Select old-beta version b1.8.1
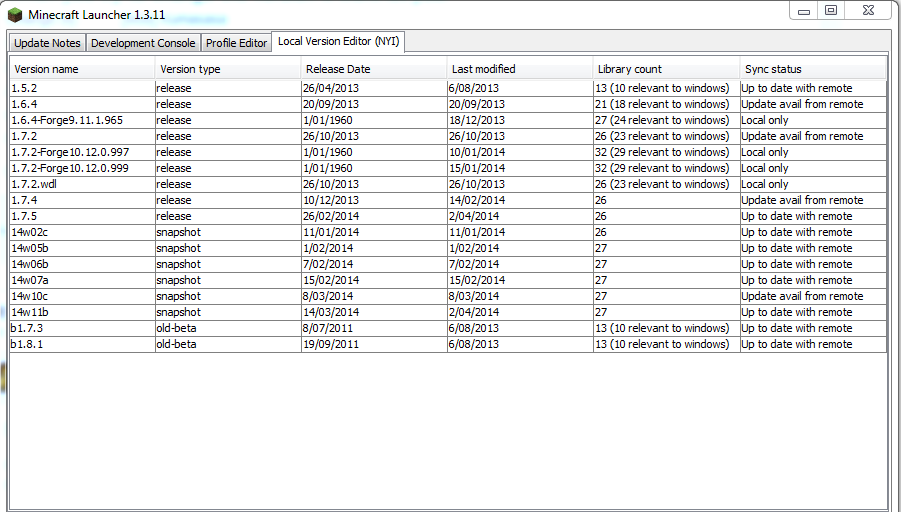The image size is (901, 512). (448, 345)
